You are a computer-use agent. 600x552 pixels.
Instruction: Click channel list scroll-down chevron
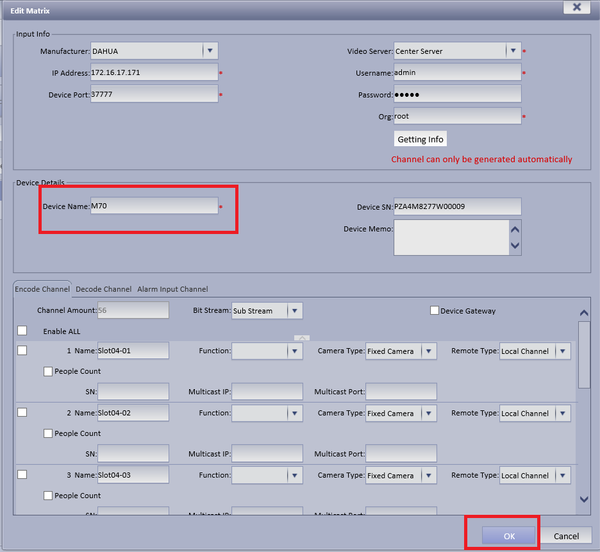[584, 499]
